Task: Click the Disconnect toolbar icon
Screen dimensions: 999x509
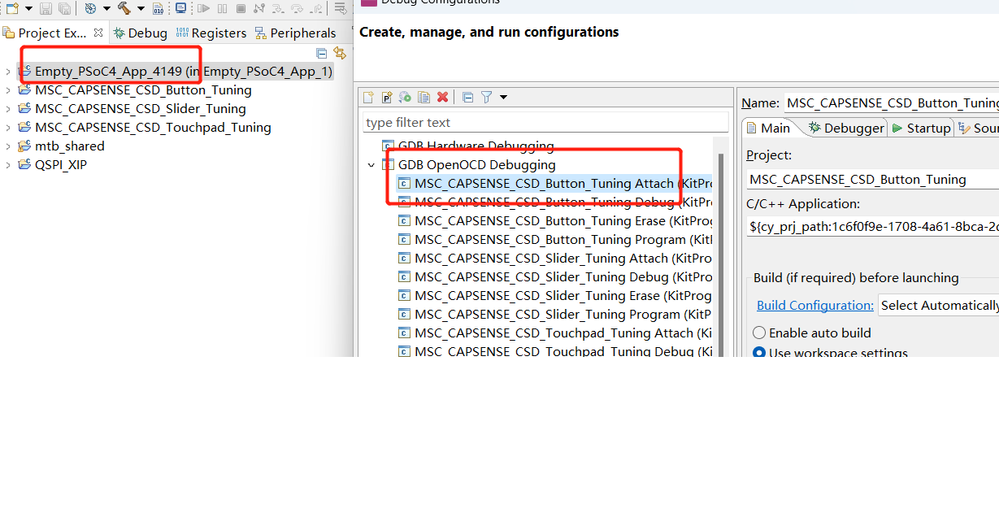Action: click(x=259, y=8)
